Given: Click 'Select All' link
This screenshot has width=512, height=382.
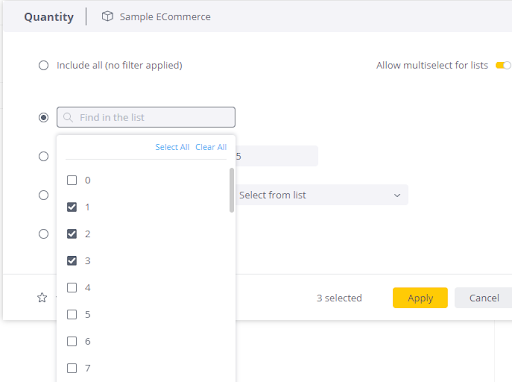Looking at the screenshot, I should click(172, 147).
